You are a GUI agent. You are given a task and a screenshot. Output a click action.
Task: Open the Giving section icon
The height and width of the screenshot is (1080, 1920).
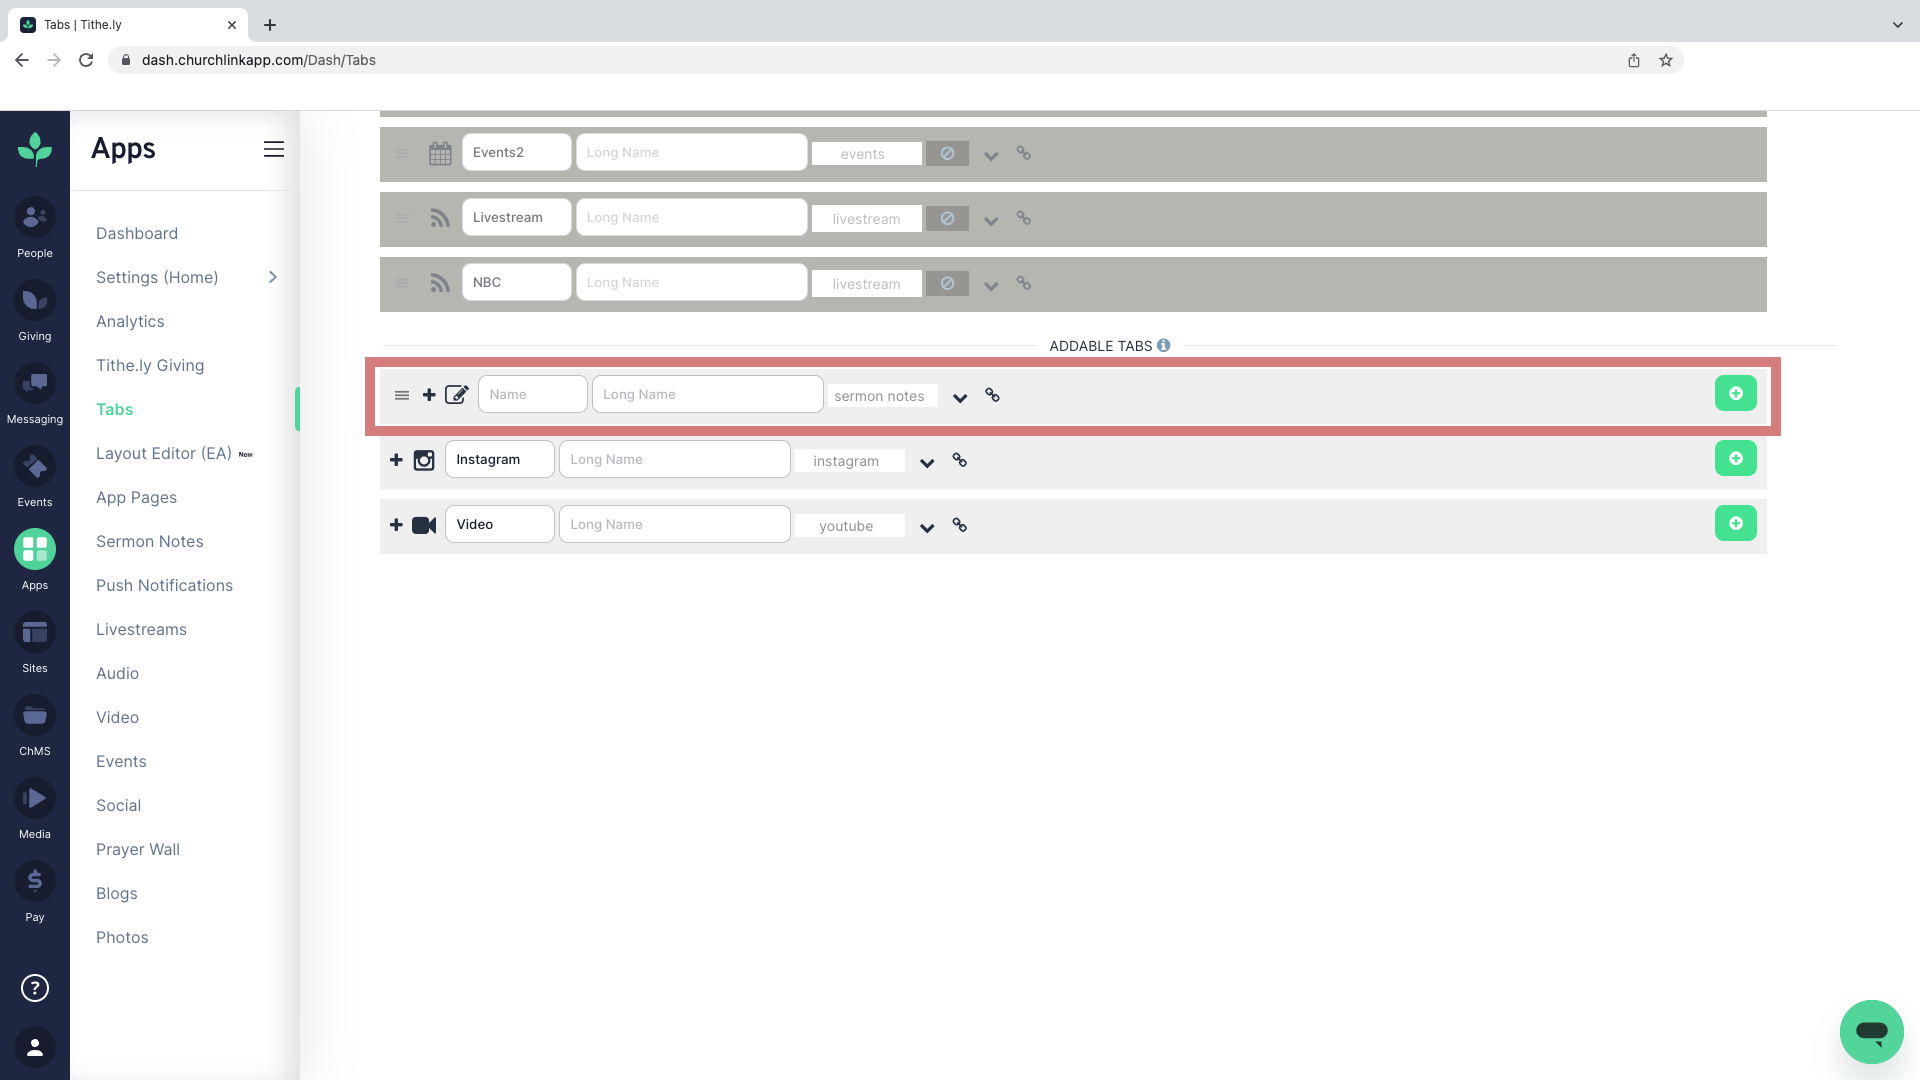pyautogui.click(x=35, y=300)
